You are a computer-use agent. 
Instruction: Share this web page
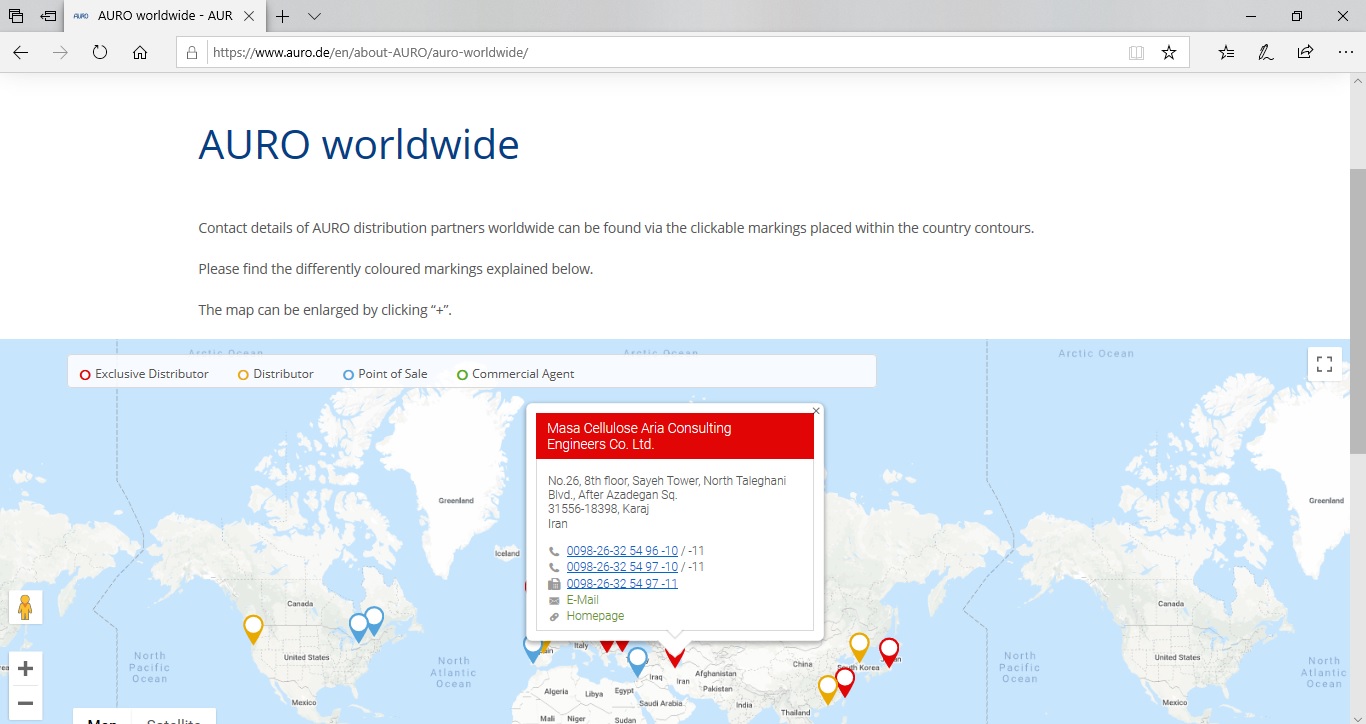point(1305,53)
